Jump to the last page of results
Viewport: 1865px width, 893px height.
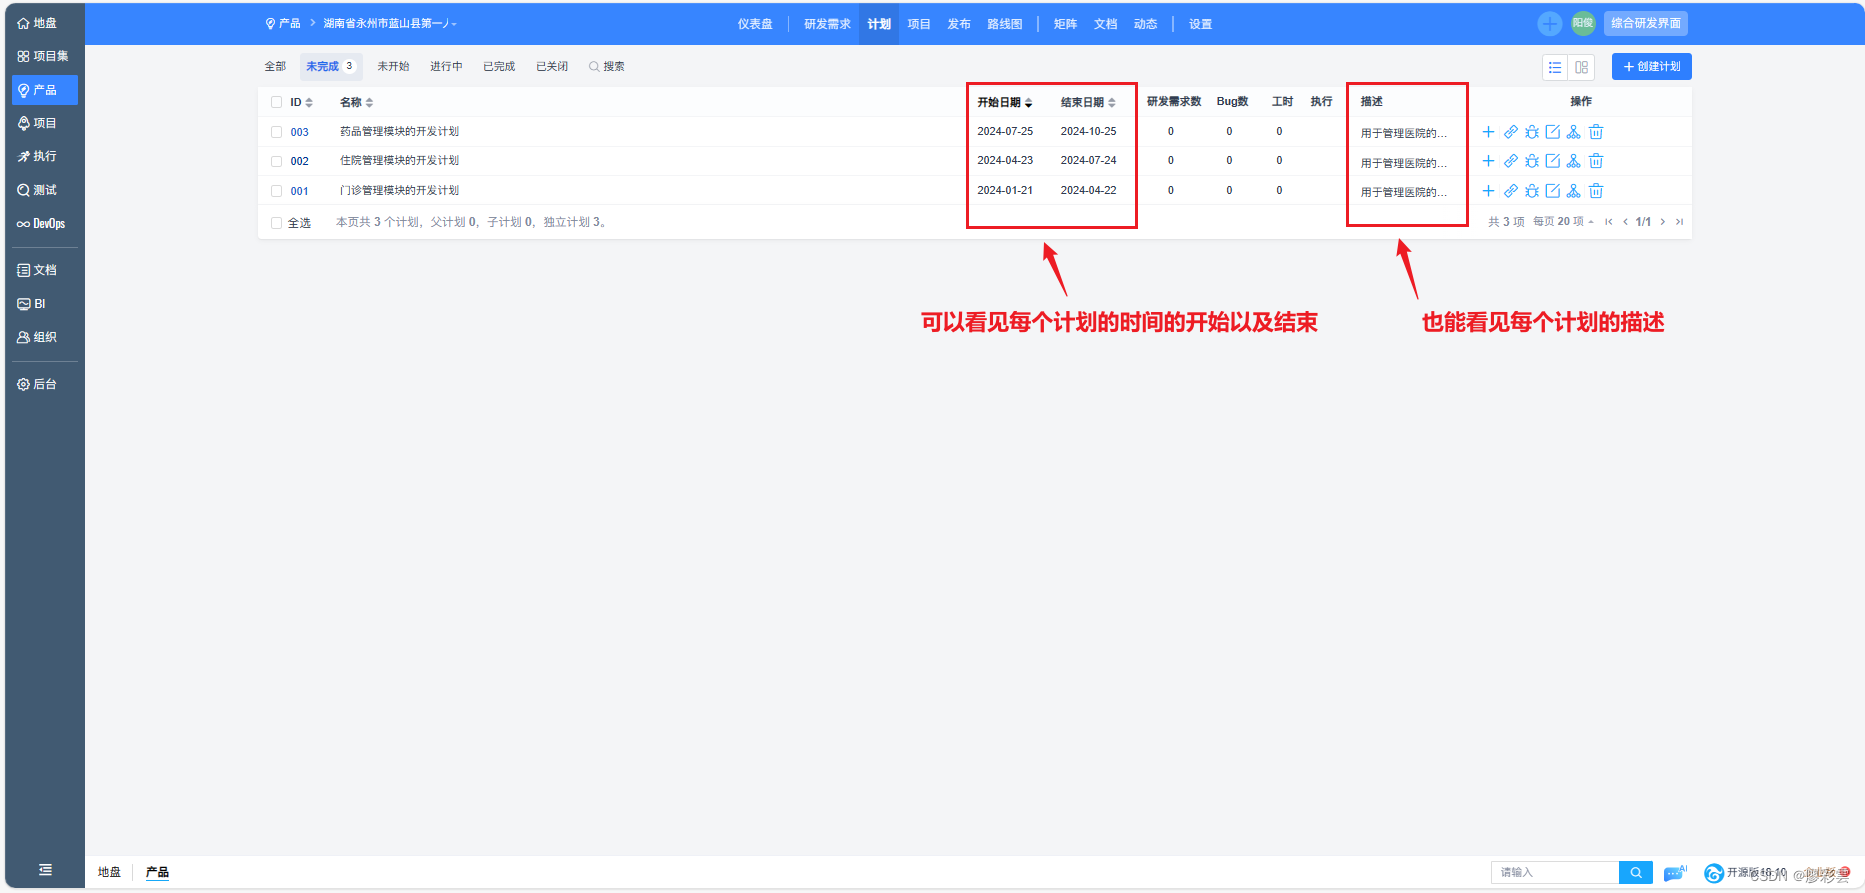tap(1679, 222)
